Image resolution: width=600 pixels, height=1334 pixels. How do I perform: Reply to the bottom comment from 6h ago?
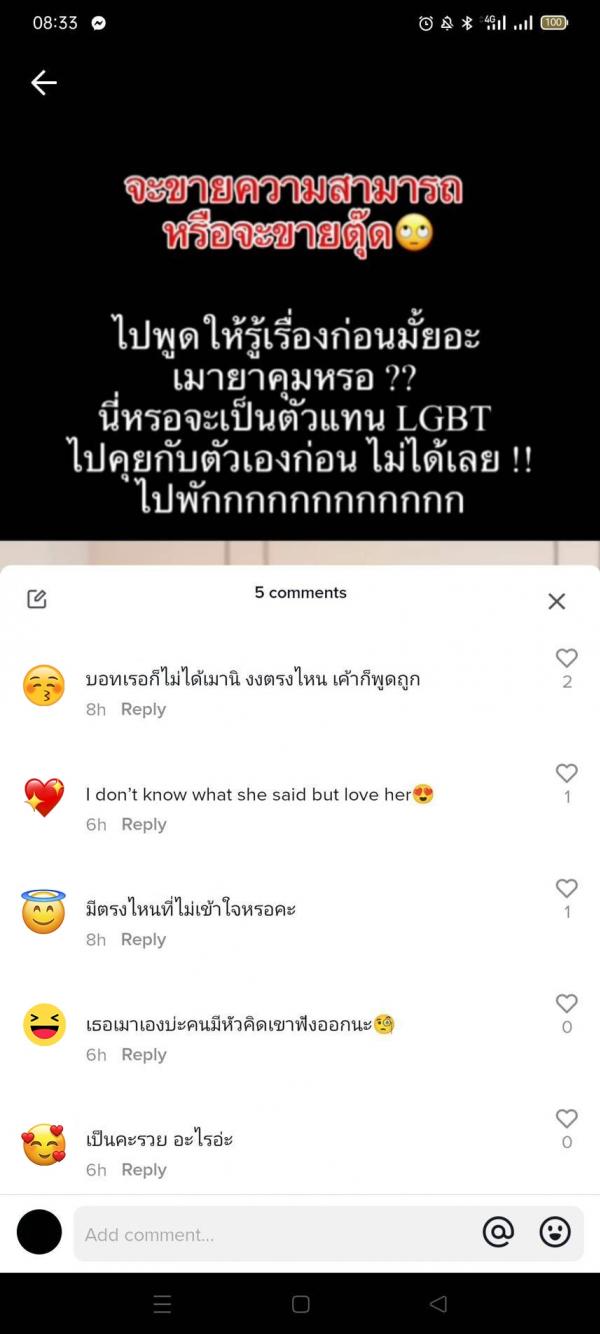coord(143,1169)
